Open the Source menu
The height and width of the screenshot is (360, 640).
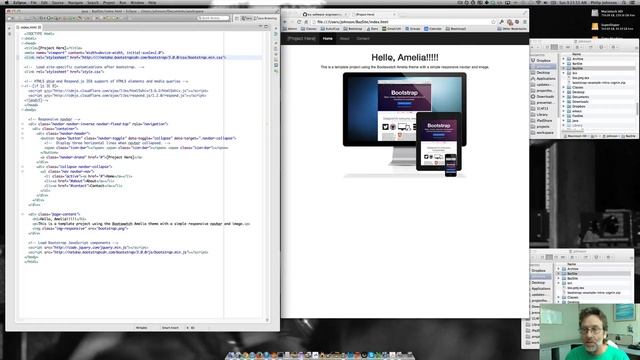[x=58, y=2]
